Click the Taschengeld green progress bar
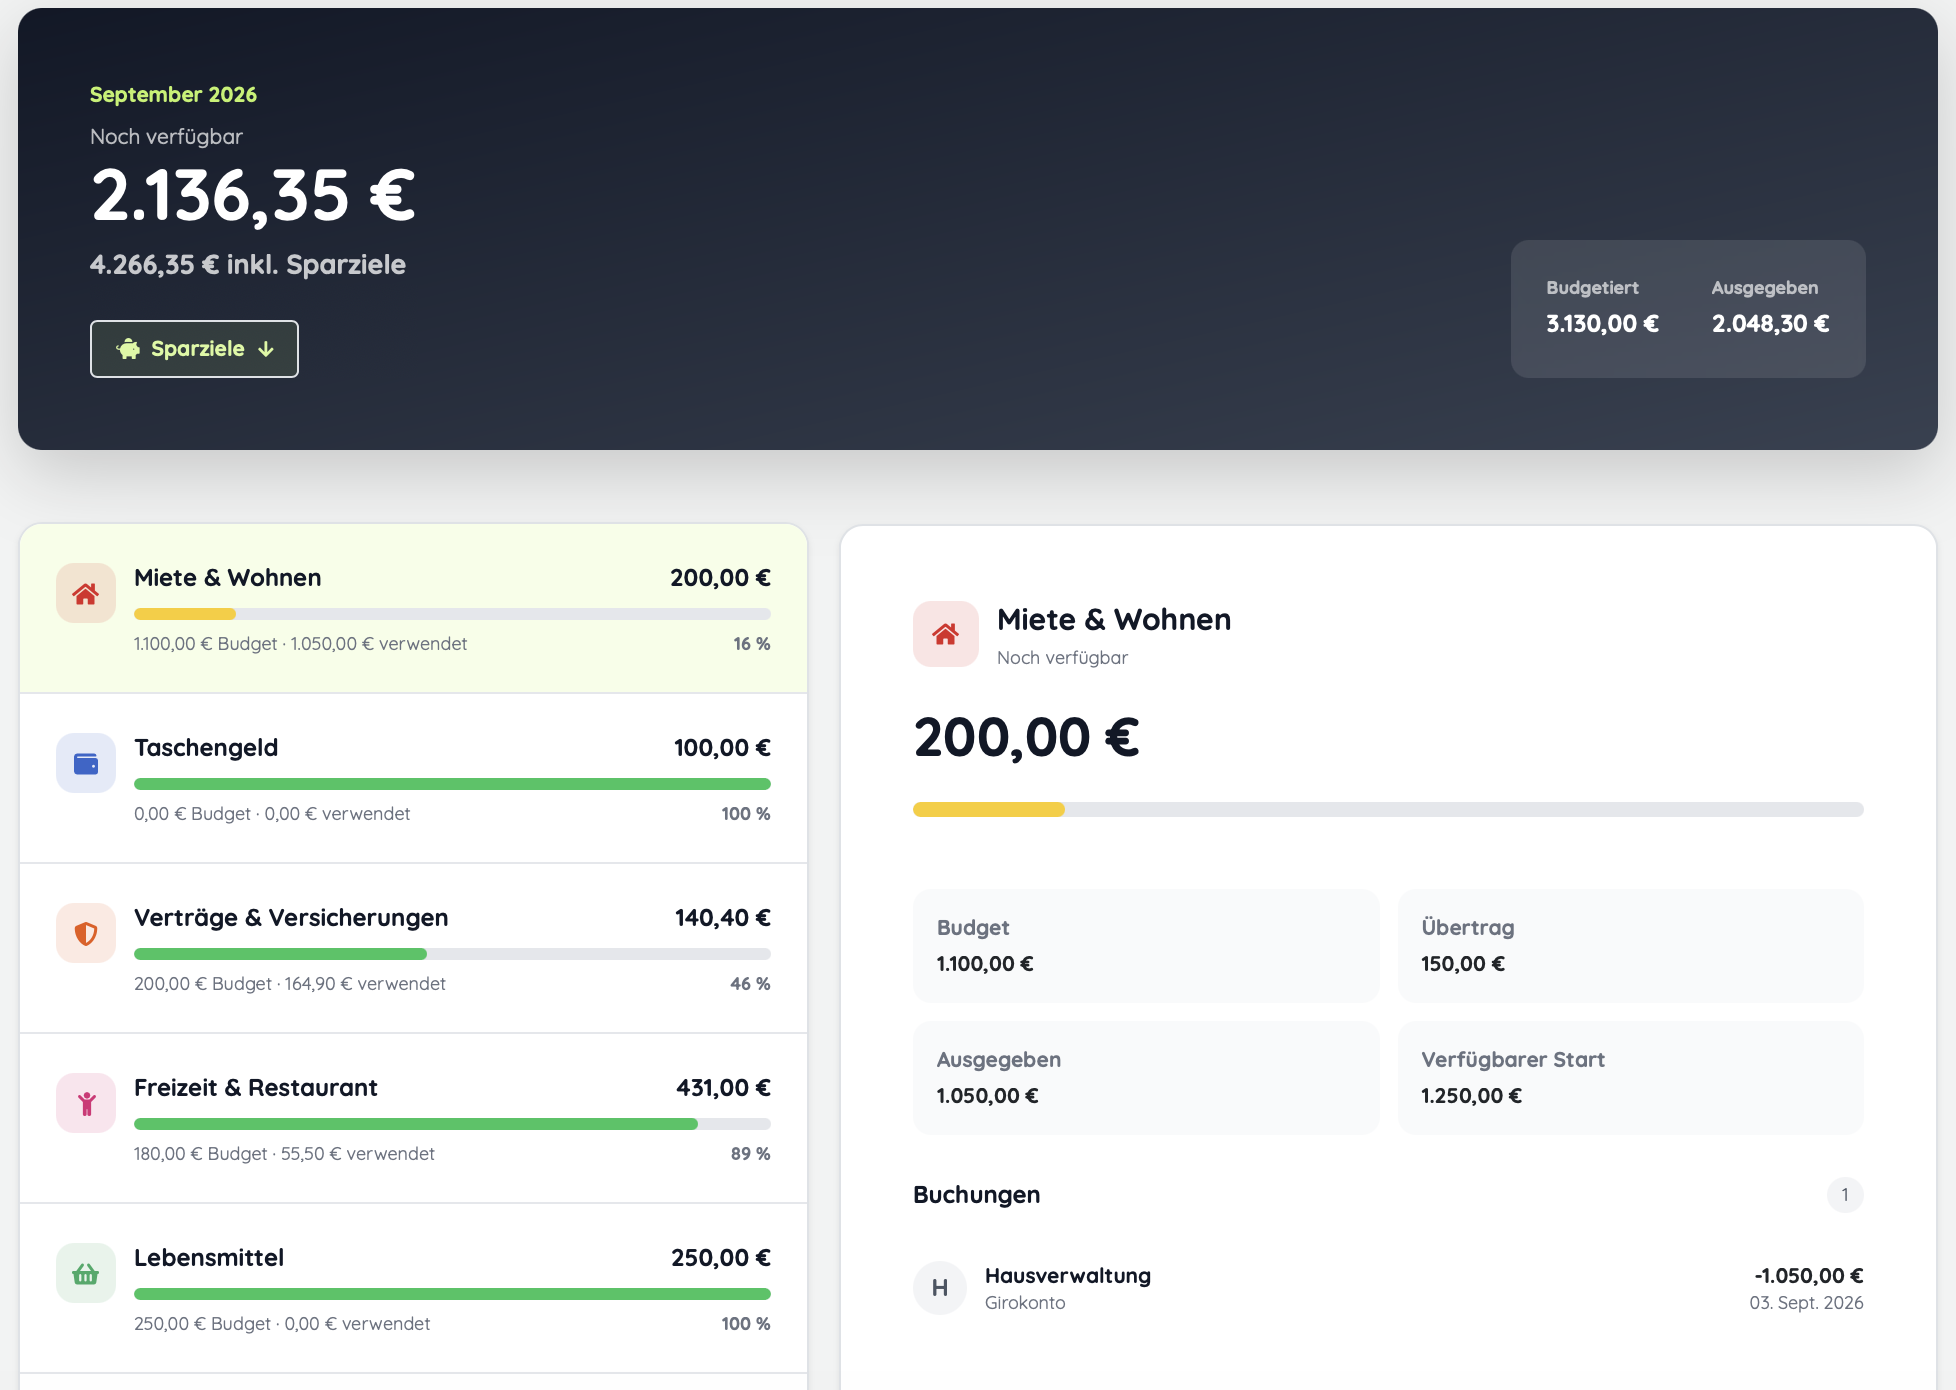This screenshot has width=1956, height=1390. click(x=452, y=784)
